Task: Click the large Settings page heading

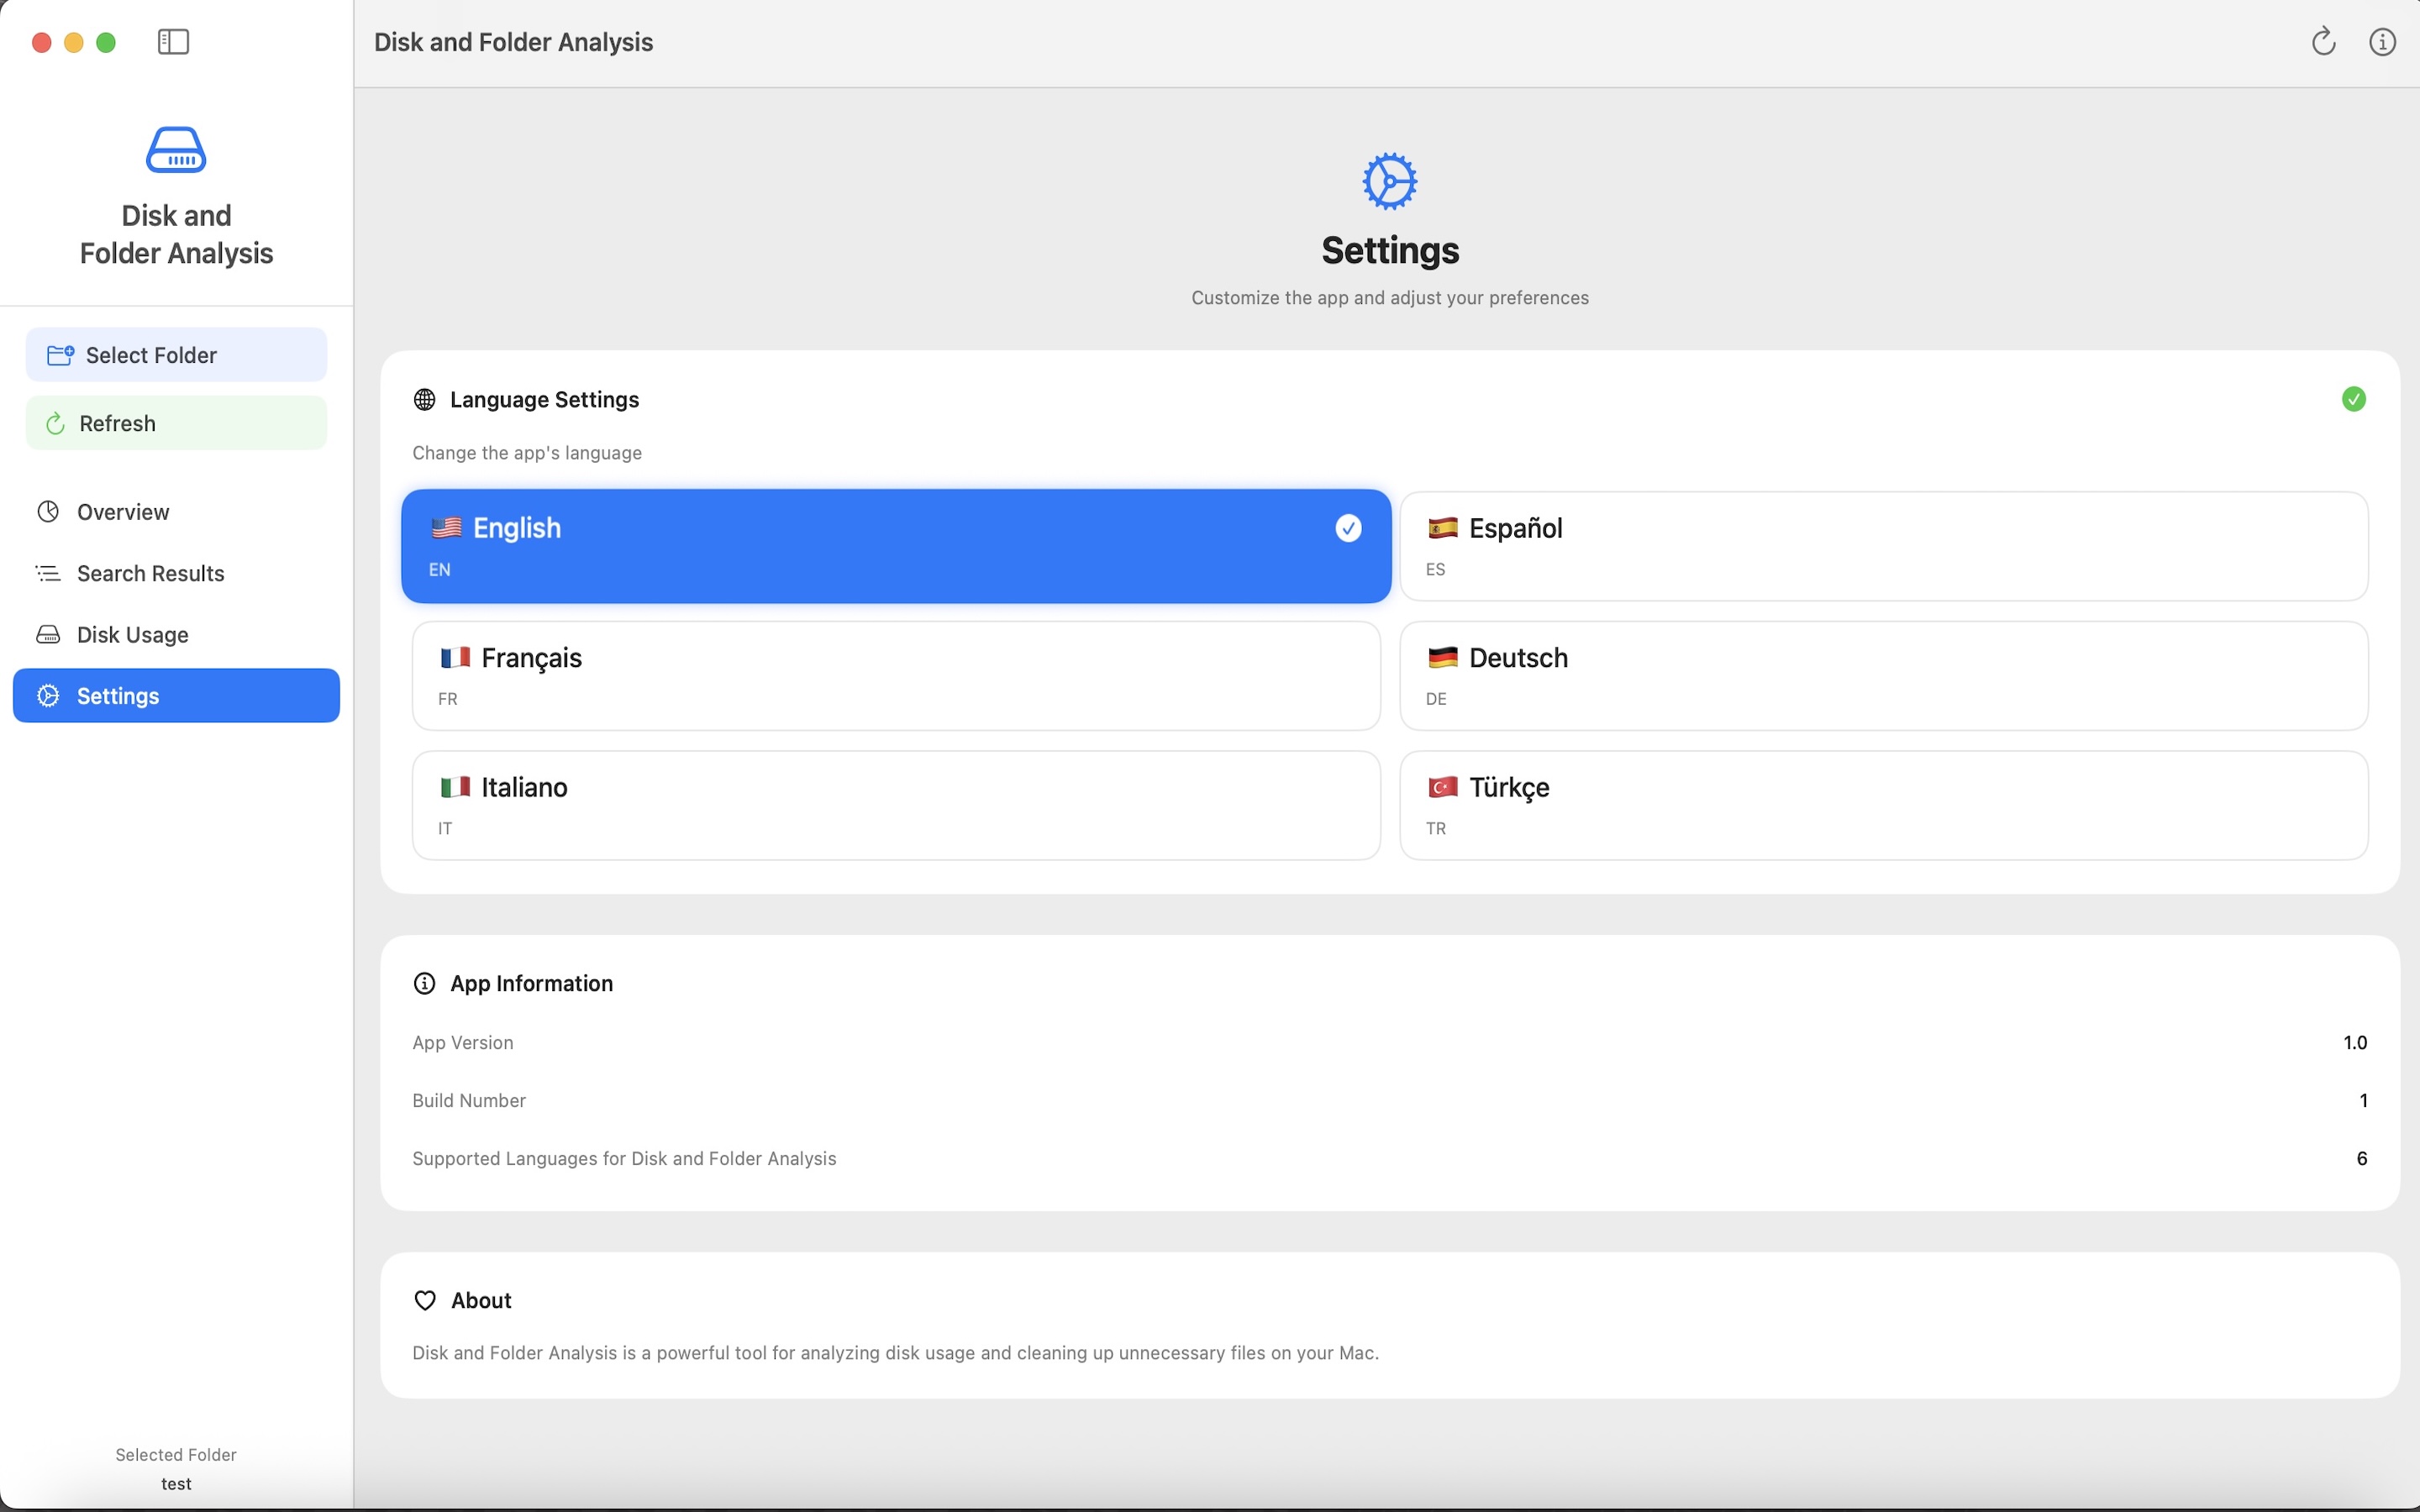Action: pyautogui.click(x=1390, y=250)
